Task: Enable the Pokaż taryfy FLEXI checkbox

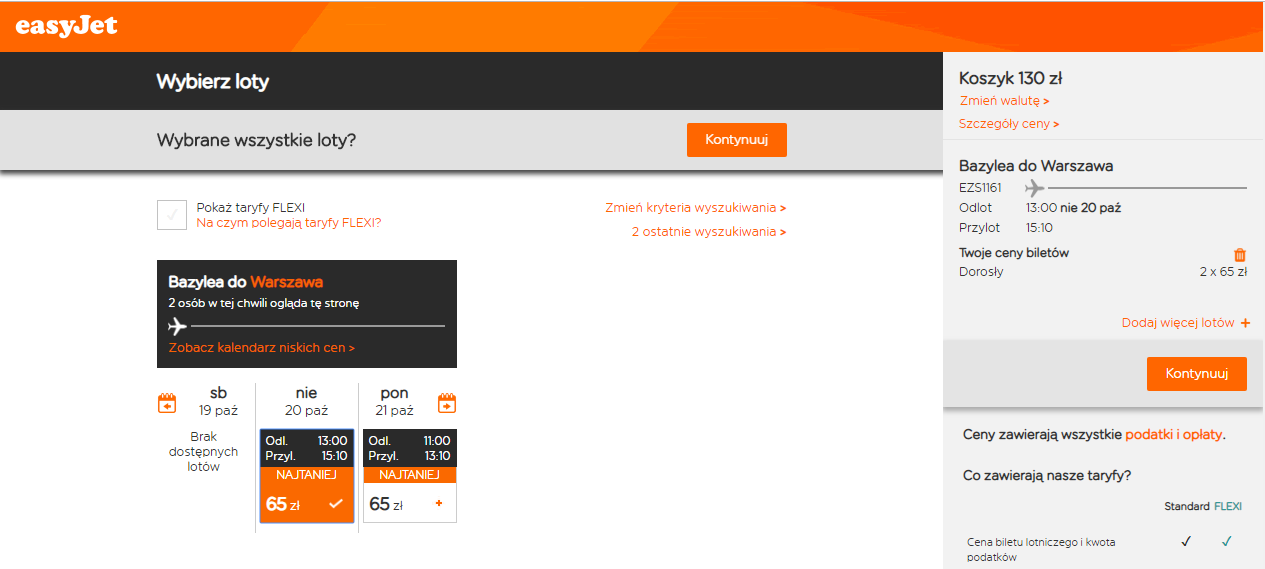Action: coord(172,215)
